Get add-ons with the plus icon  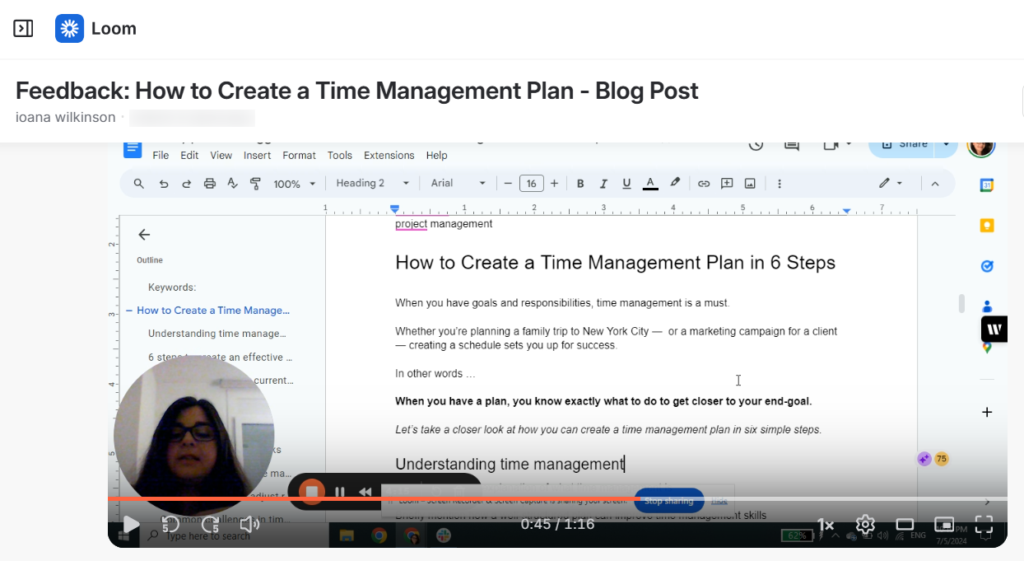pyautogui.click(x=987, y=412)
